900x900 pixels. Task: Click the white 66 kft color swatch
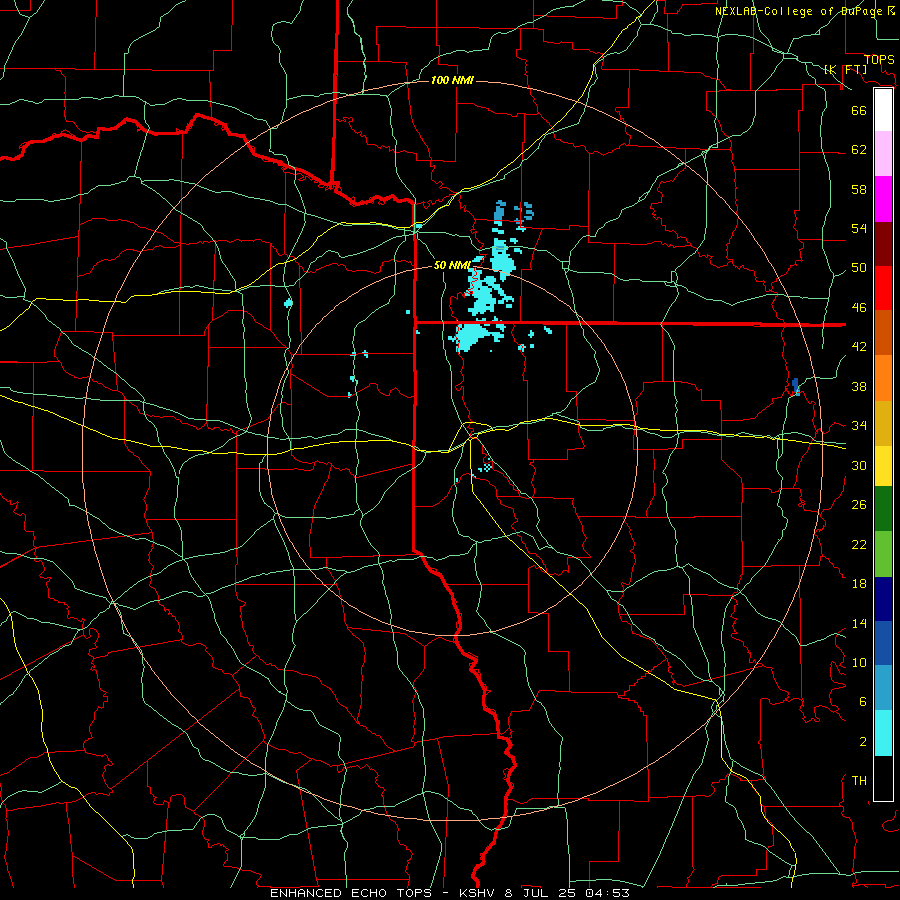[883, 110]
